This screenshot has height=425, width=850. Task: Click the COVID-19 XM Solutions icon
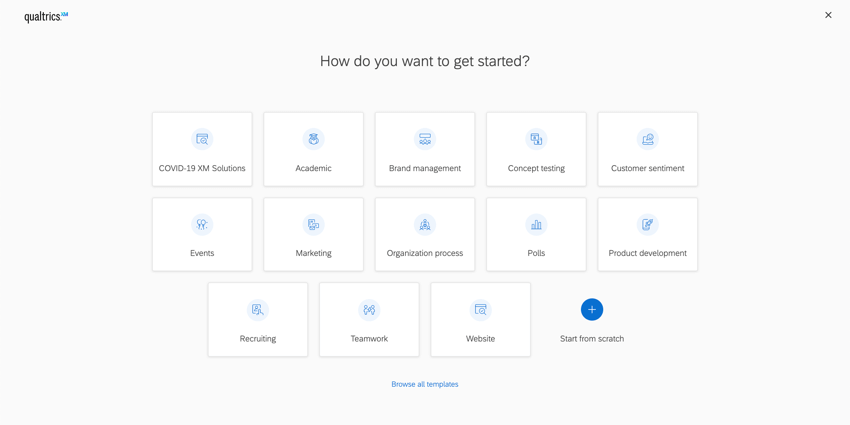point(202,139)
